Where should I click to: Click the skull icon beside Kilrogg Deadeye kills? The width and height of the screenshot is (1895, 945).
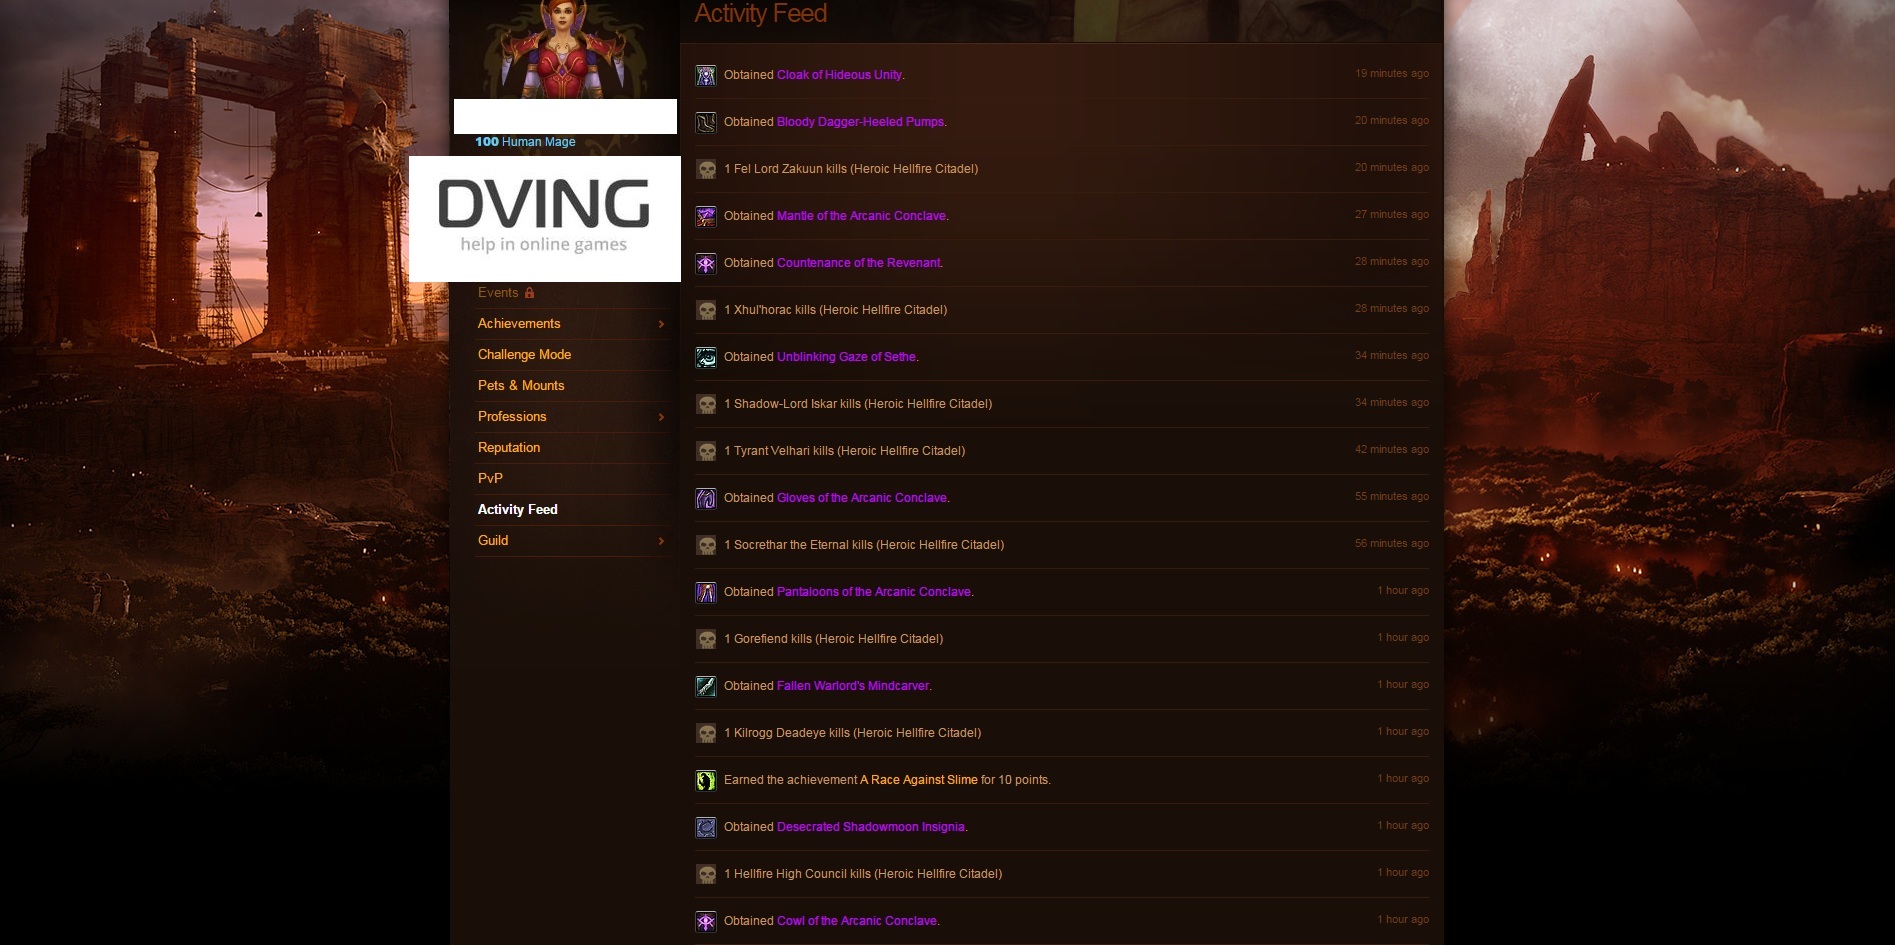click(706, 733)
